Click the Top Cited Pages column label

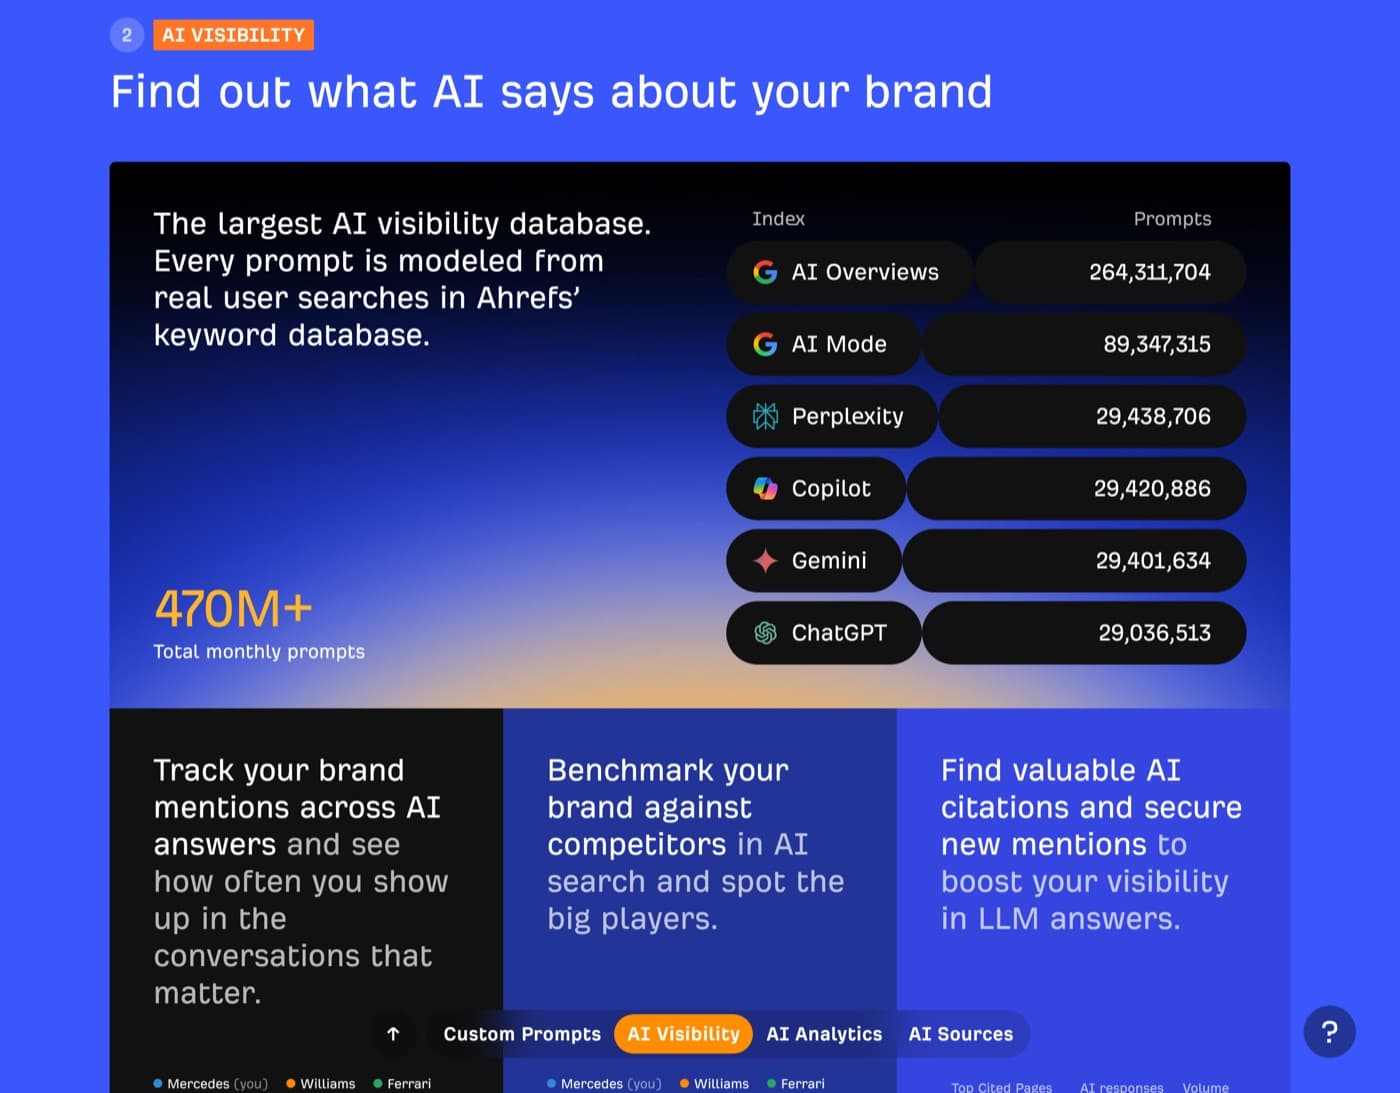pos(1001,1087)
